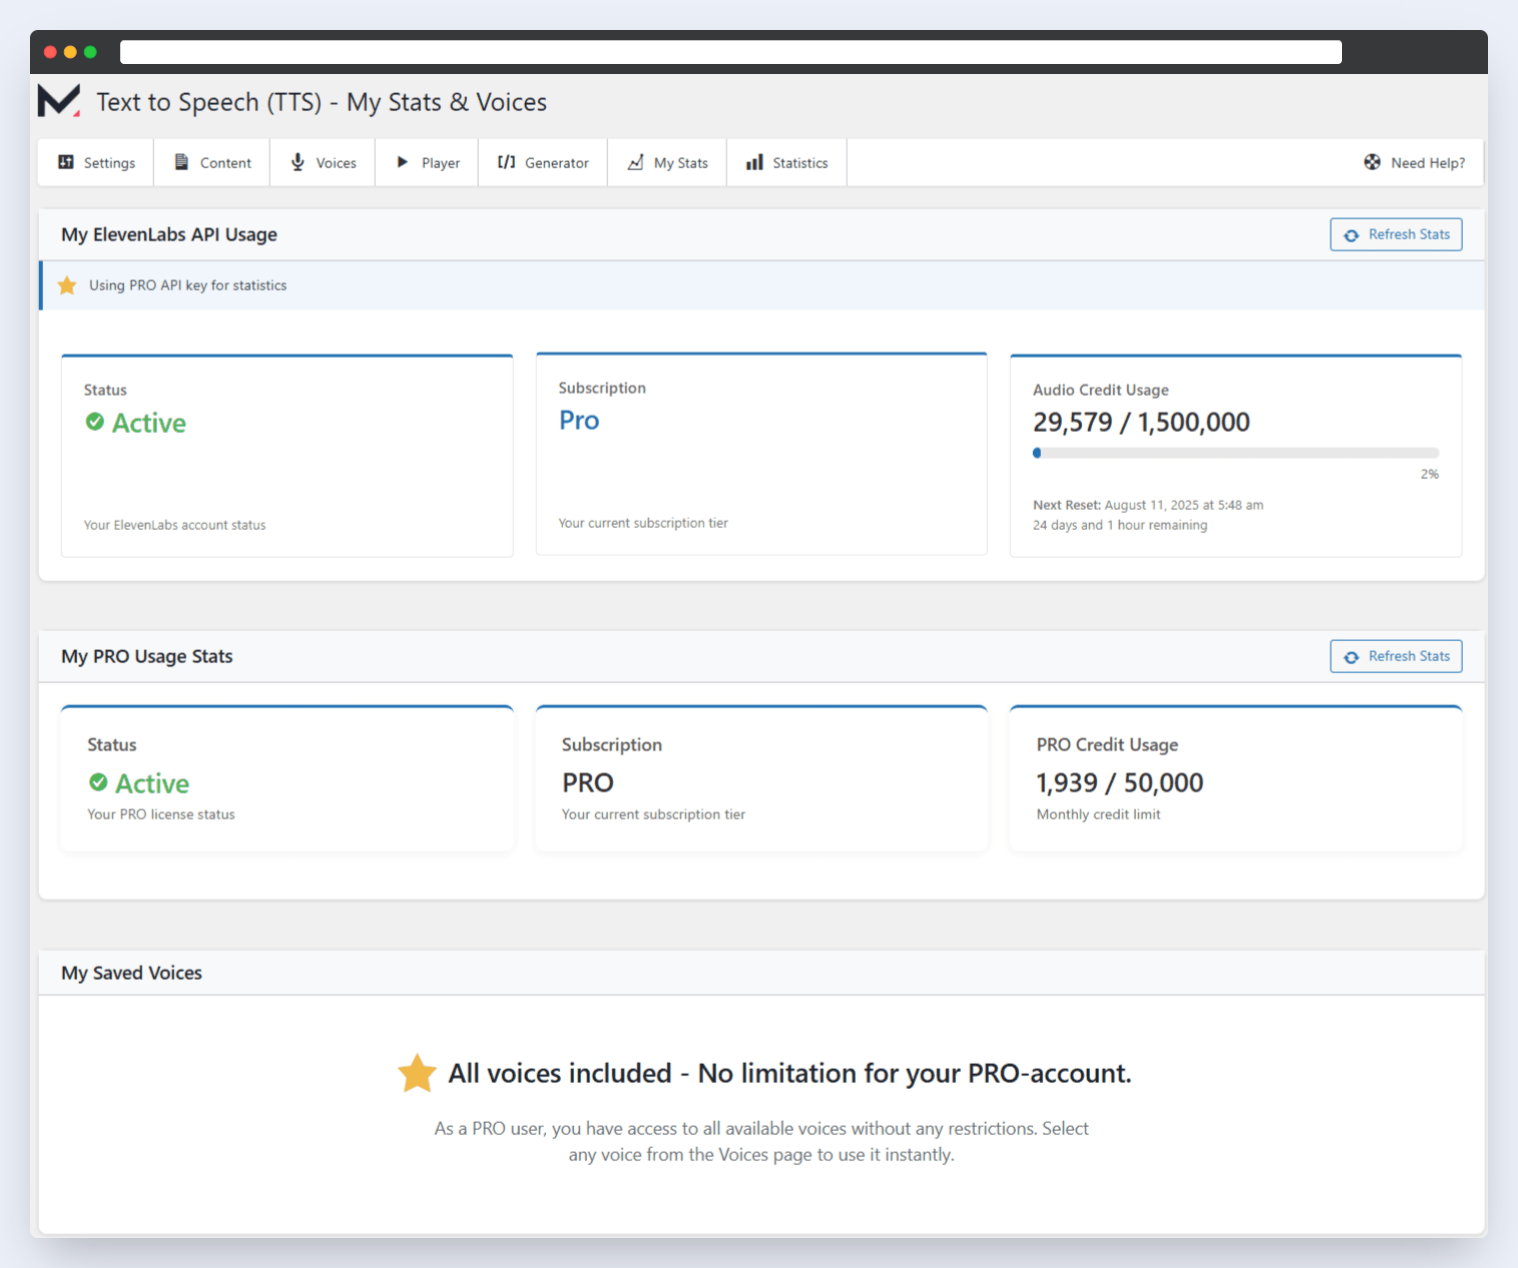Open the Player tab
The image size is (1518, 1268).
[428, 162]
